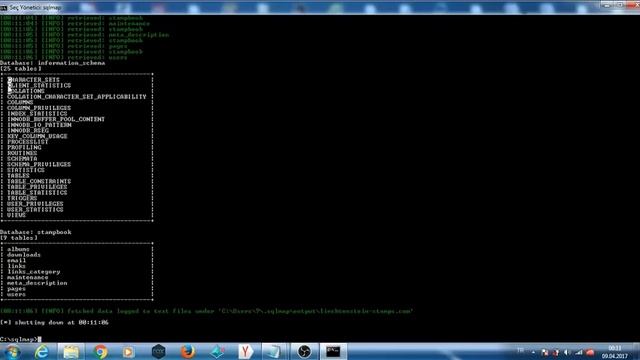Click the albums table name
This screenshot has width=640, height=360.
[x=18, y=249]
